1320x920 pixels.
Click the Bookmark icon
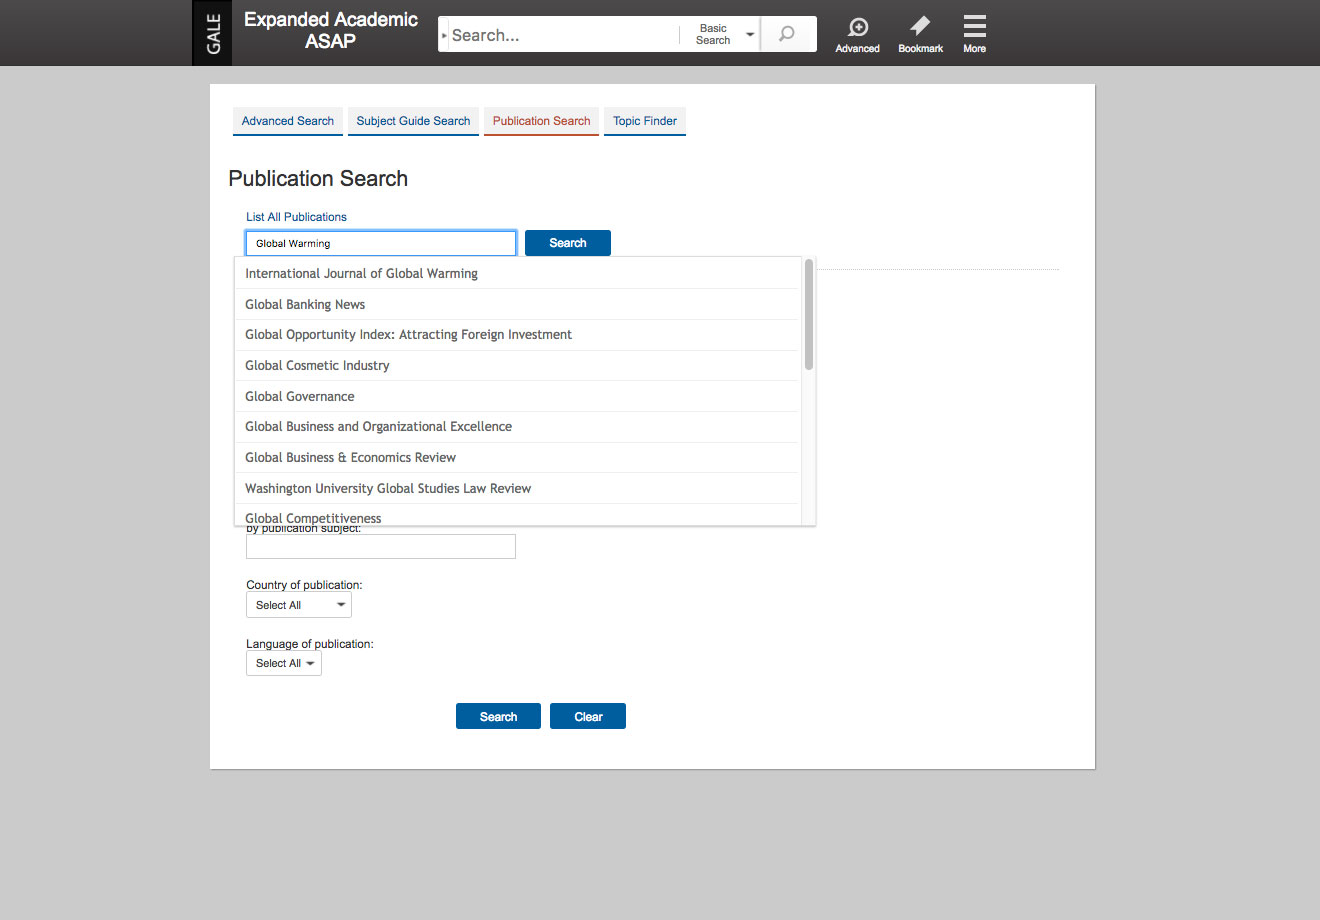(920, 34)
